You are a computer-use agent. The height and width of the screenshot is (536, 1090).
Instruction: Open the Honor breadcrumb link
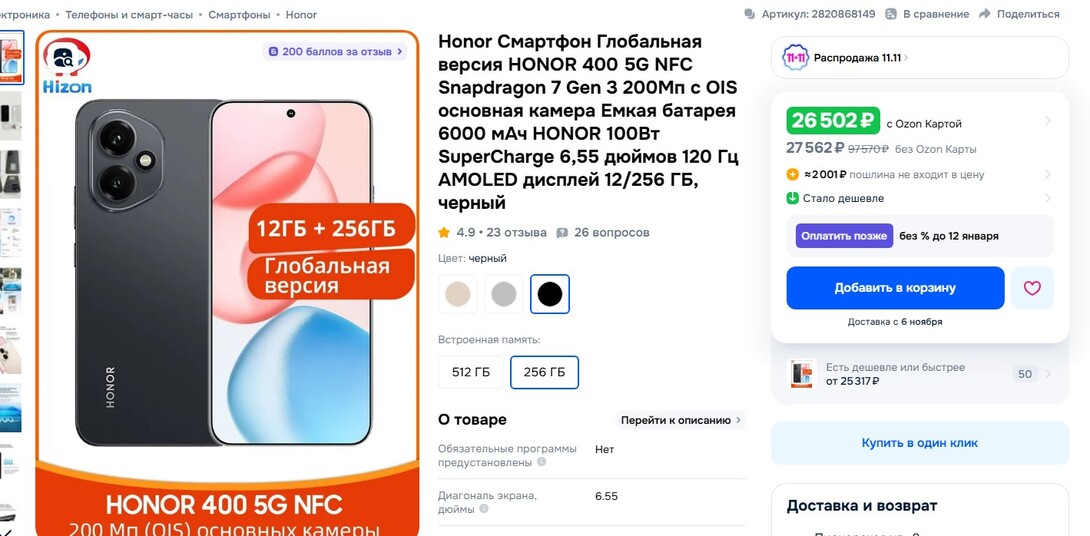pos(301,15)
